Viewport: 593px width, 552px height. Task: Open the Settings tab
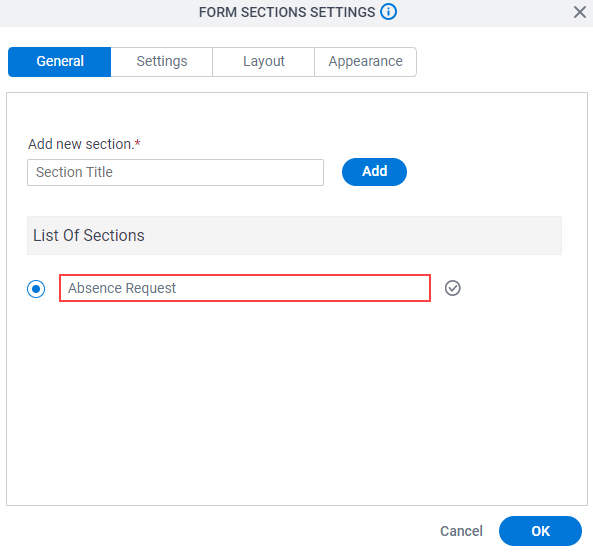[x=162, y=62]
